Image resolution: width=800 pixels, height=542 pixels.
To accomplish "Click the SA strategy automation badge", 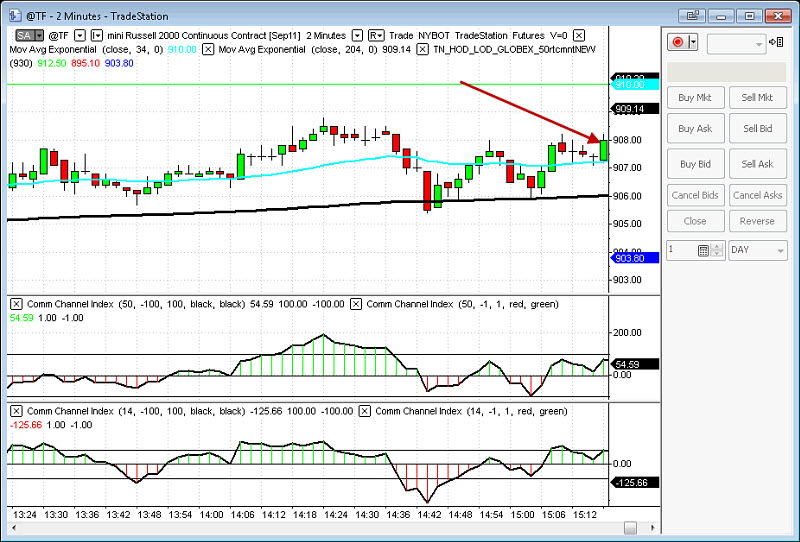I will pos(24,36).
